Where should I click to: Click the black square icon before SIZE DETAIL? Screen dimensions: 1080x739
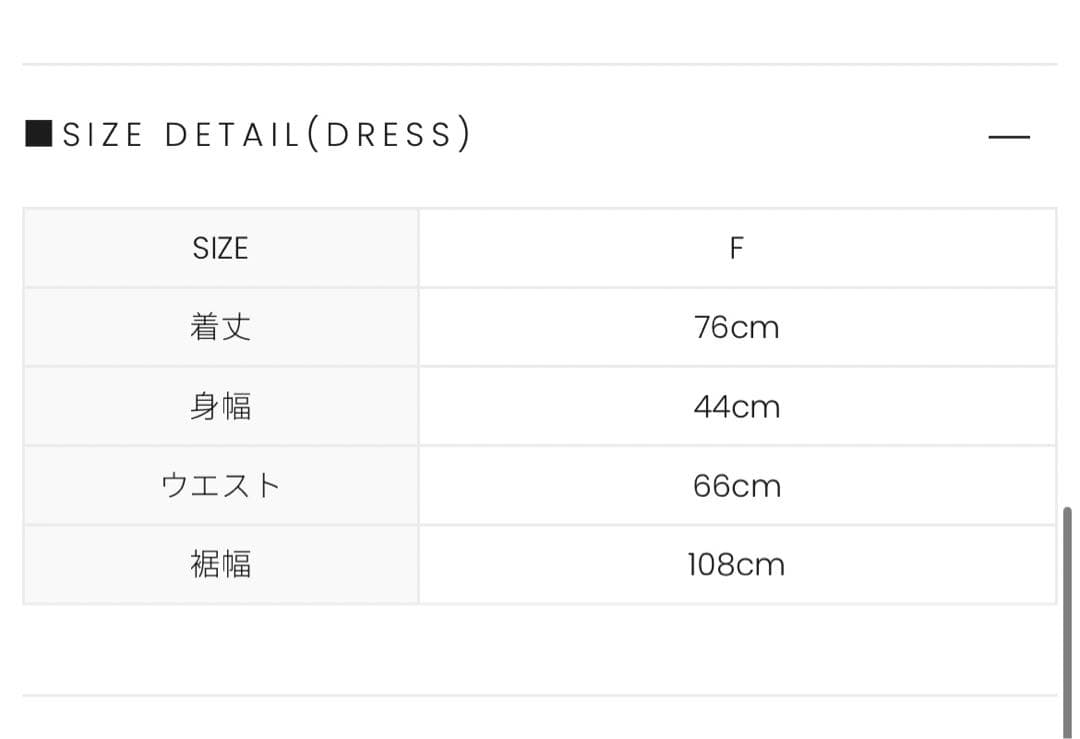pyautogui.click(x=37, y=132)
